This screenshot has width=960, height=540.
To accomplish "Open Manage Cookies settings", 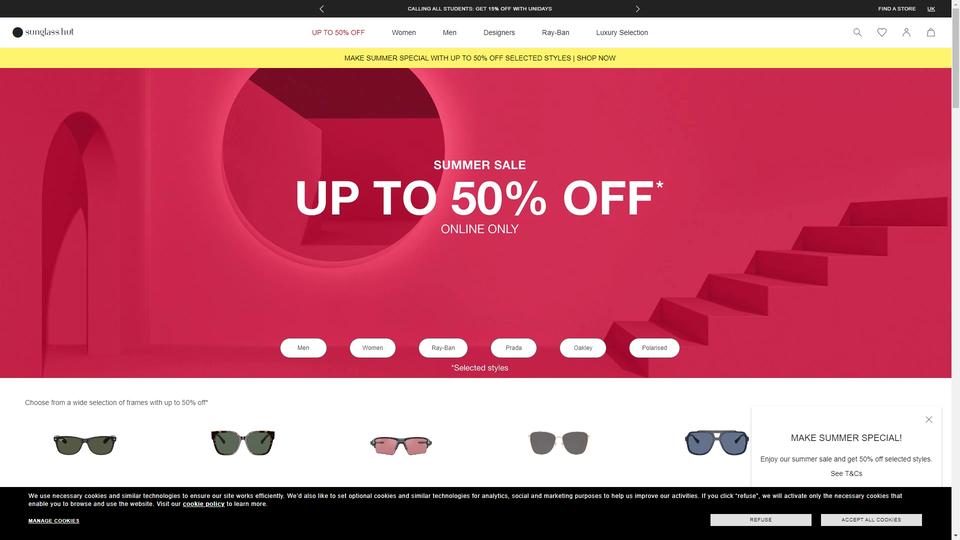I will click(54, 521).
